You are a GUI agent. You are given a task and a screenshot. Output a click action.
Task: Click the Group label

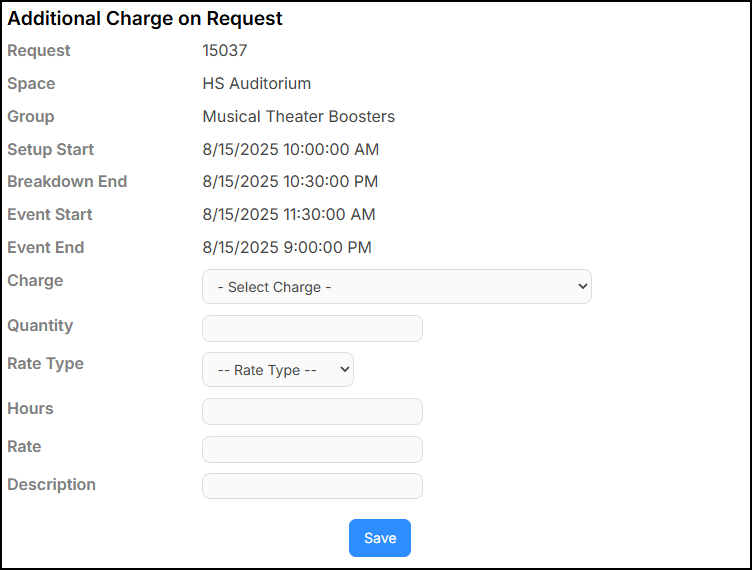31,116
